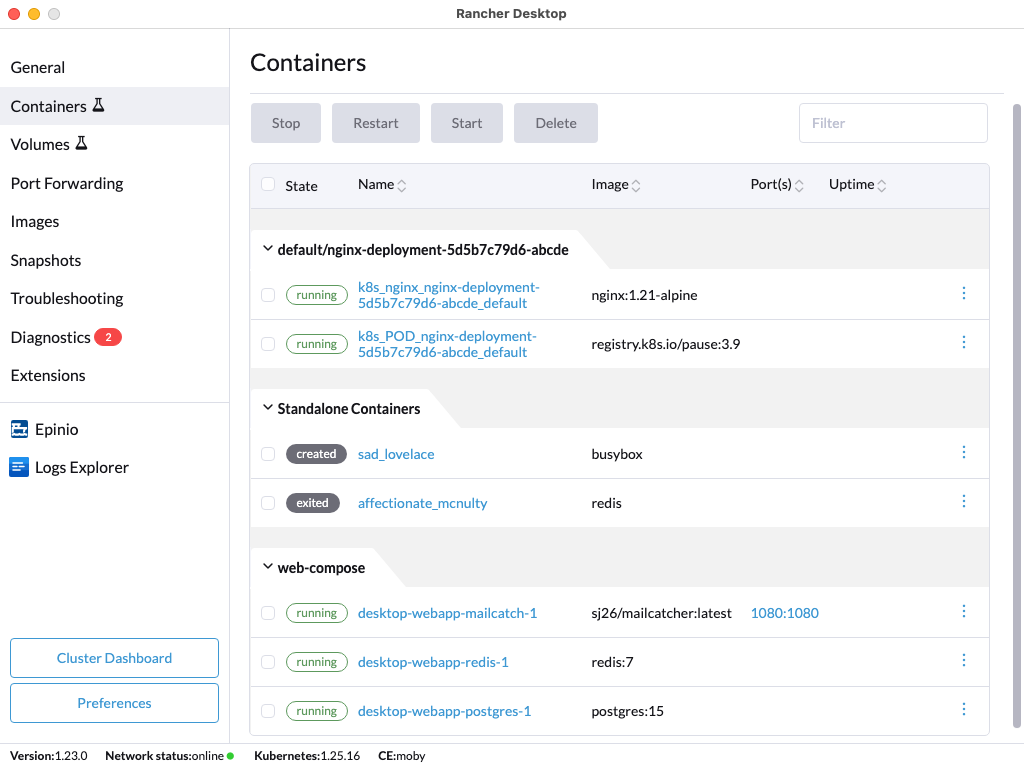Click the experimental flask icon beside Containers
The image size is (1024, 768).
coord(99,105)
